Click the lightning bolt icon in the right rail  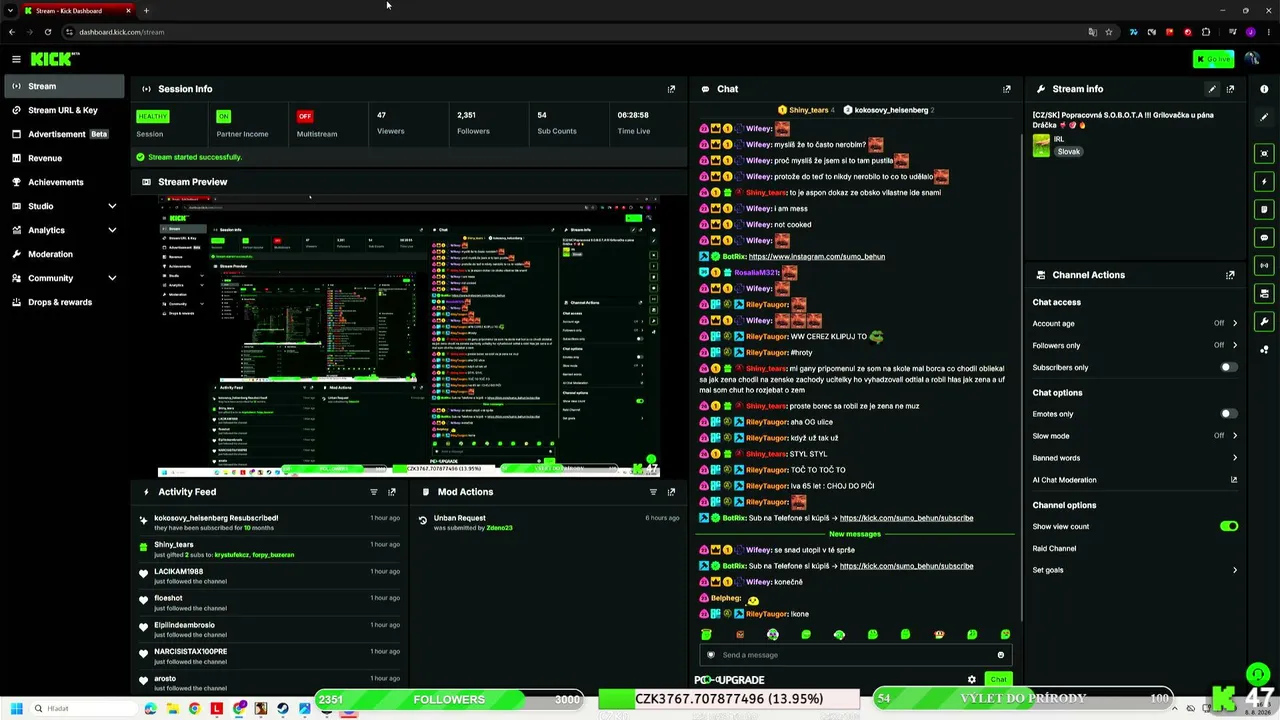tap(1265, 182)
